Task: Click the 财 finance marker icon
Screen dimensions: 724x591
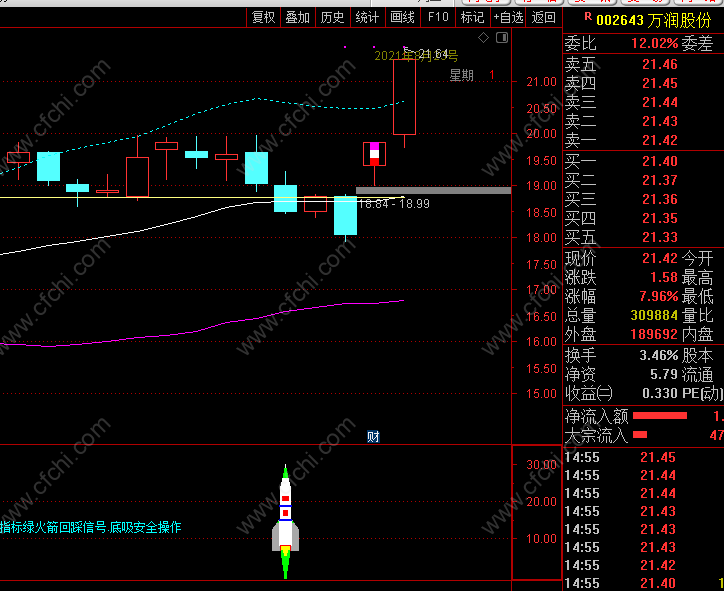Action: click(373, 436)
